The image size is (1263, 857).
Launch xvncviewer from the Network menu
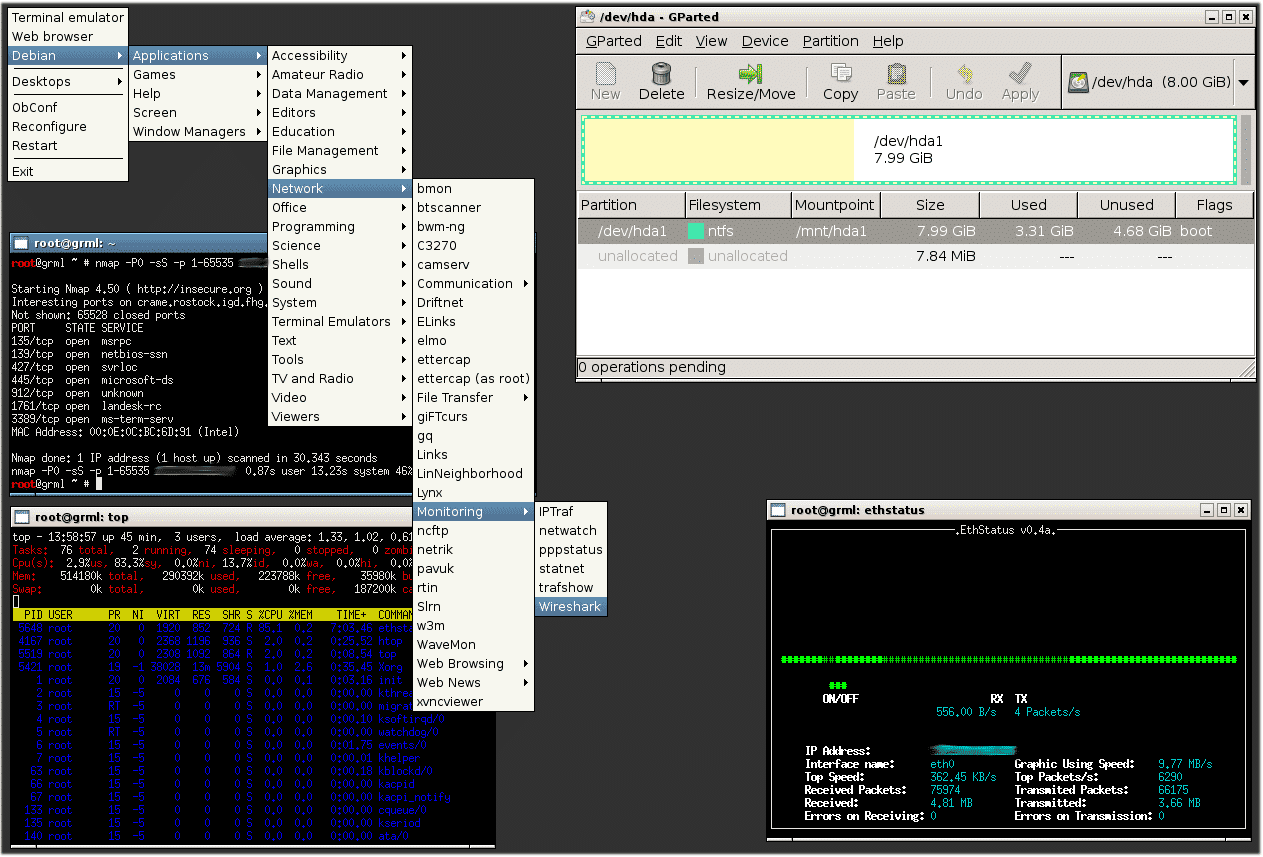tap(474, 702)
